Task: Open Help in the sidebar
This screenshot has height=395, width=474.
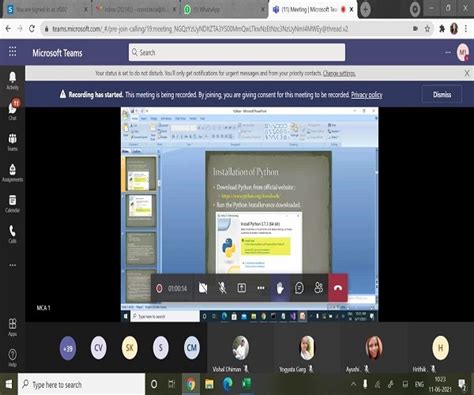Action: (x=12, y=358)
